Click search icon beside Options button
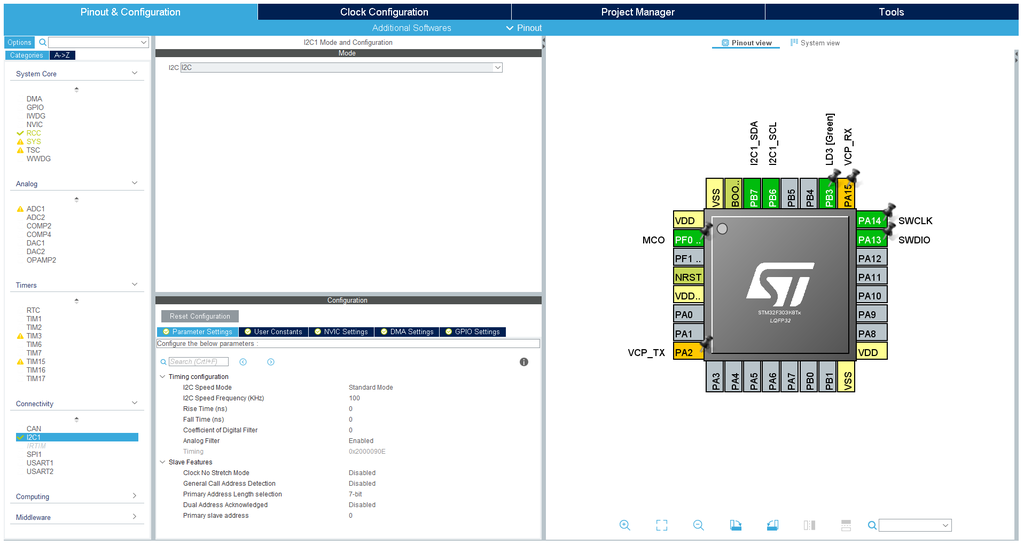The image size is (1024, 545). click(x=42, y=42)
